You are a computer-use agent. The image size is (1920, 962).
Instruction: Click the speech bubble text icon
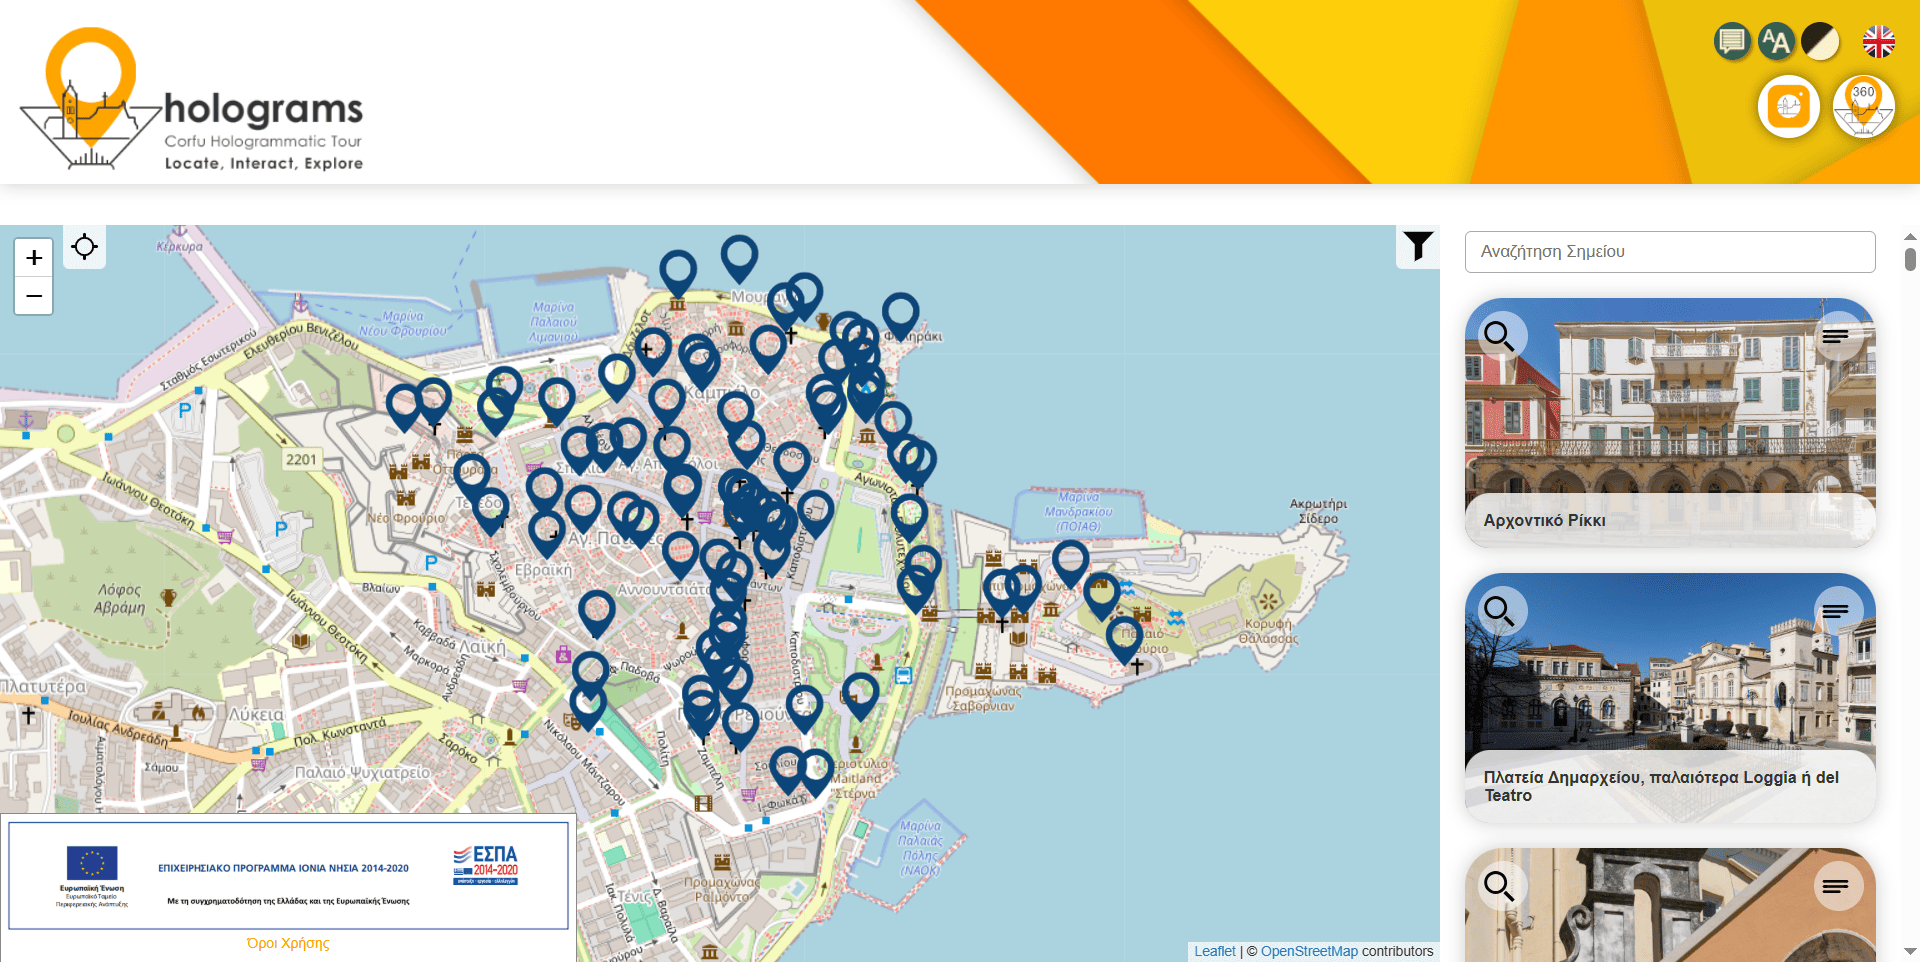click(1731, 42)
